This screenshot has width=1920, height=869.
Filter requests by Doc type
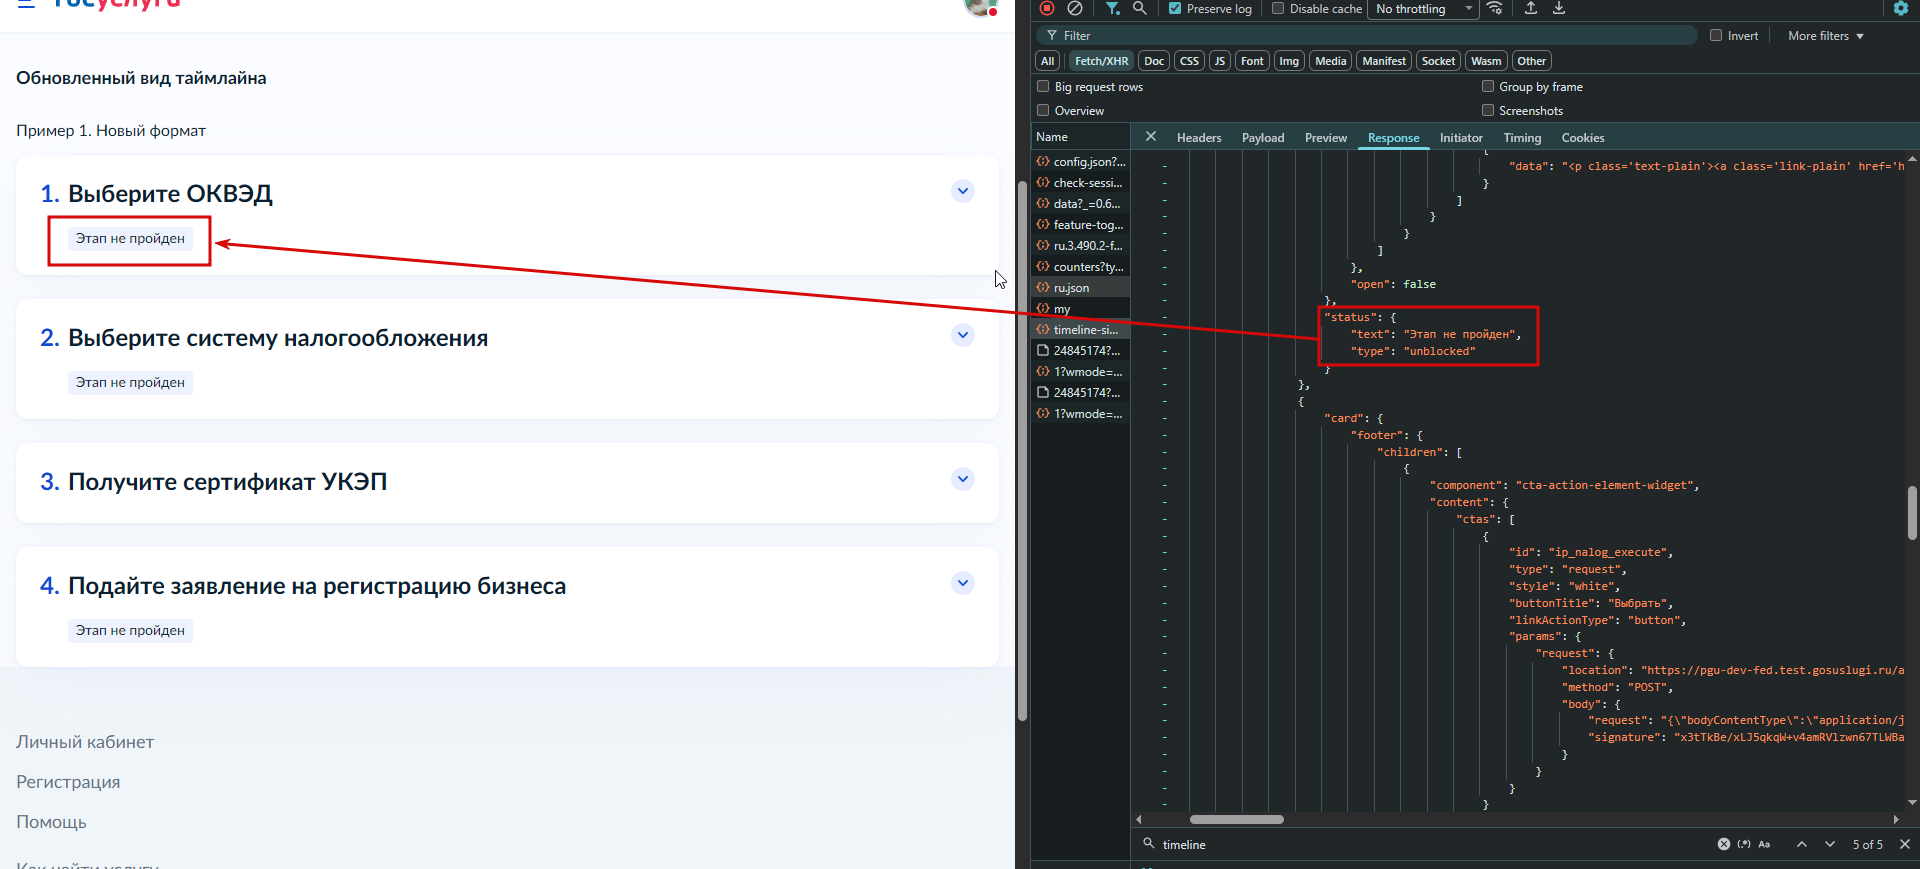click(x=1154, y=61)
